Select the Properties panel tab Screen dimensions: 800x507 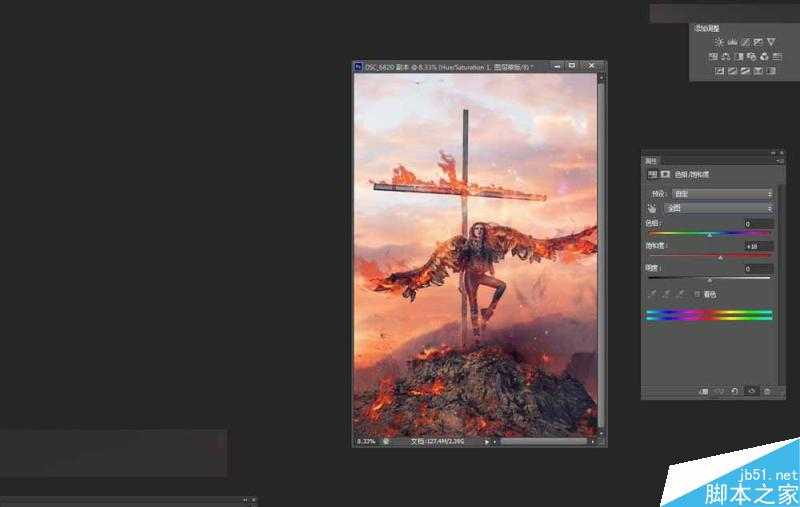pyautogui.click(x=651, y=160)
